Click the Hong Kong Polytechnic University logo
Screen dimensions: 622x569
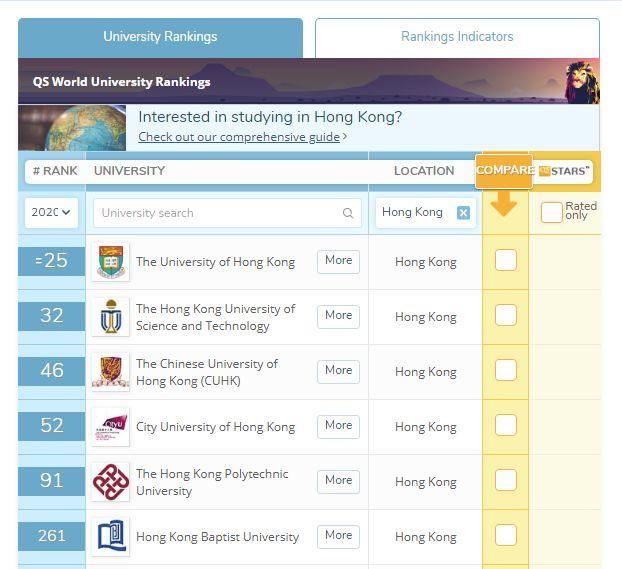pyautogui.click(x=111, y=482)
